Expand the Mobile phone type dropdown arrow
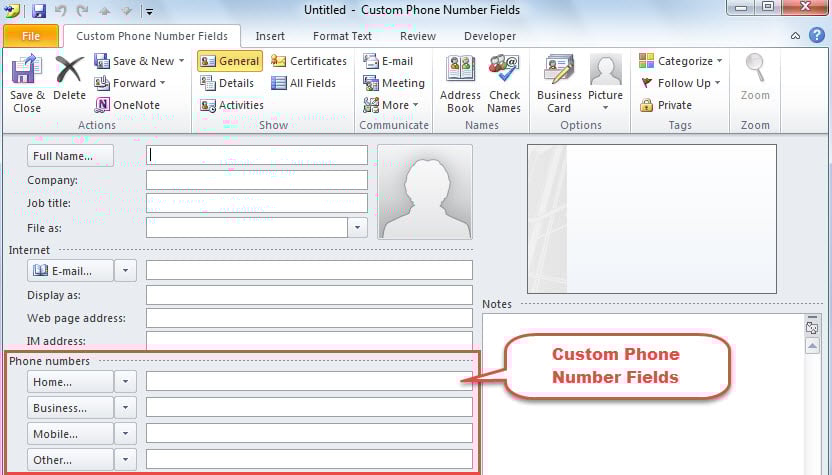 coord(125,433)
